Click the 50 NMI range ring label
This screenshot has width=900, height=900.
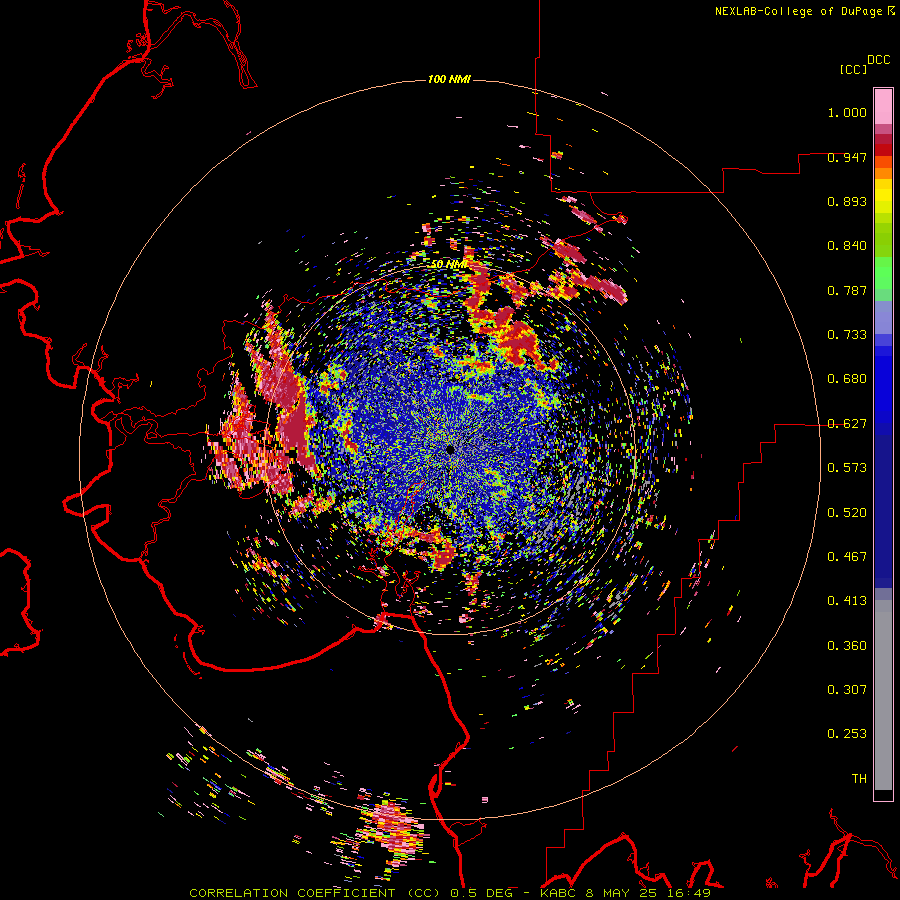coord(449,264)
